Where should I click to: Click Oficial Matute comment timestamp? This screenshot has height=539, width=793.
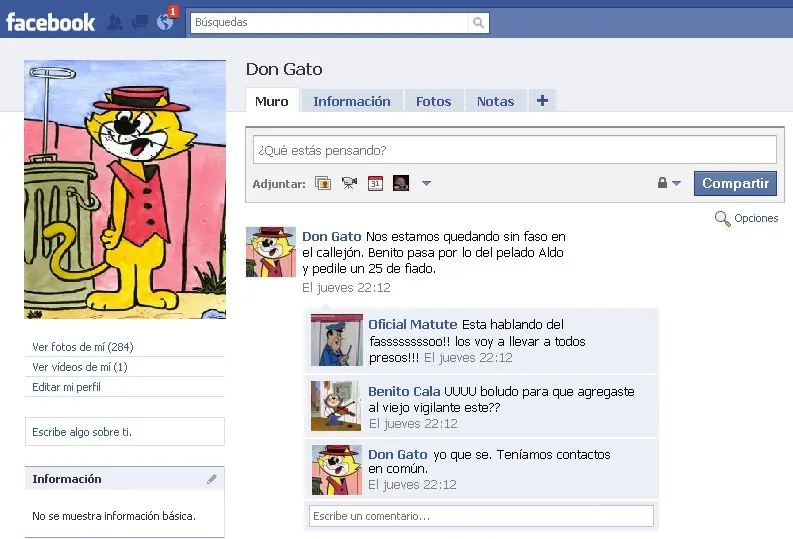[468, 358]
